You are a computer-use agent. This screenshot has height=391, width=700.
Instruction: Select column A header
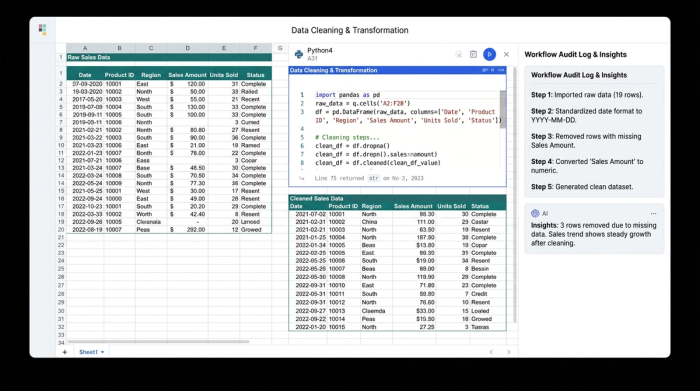[85, 48]
